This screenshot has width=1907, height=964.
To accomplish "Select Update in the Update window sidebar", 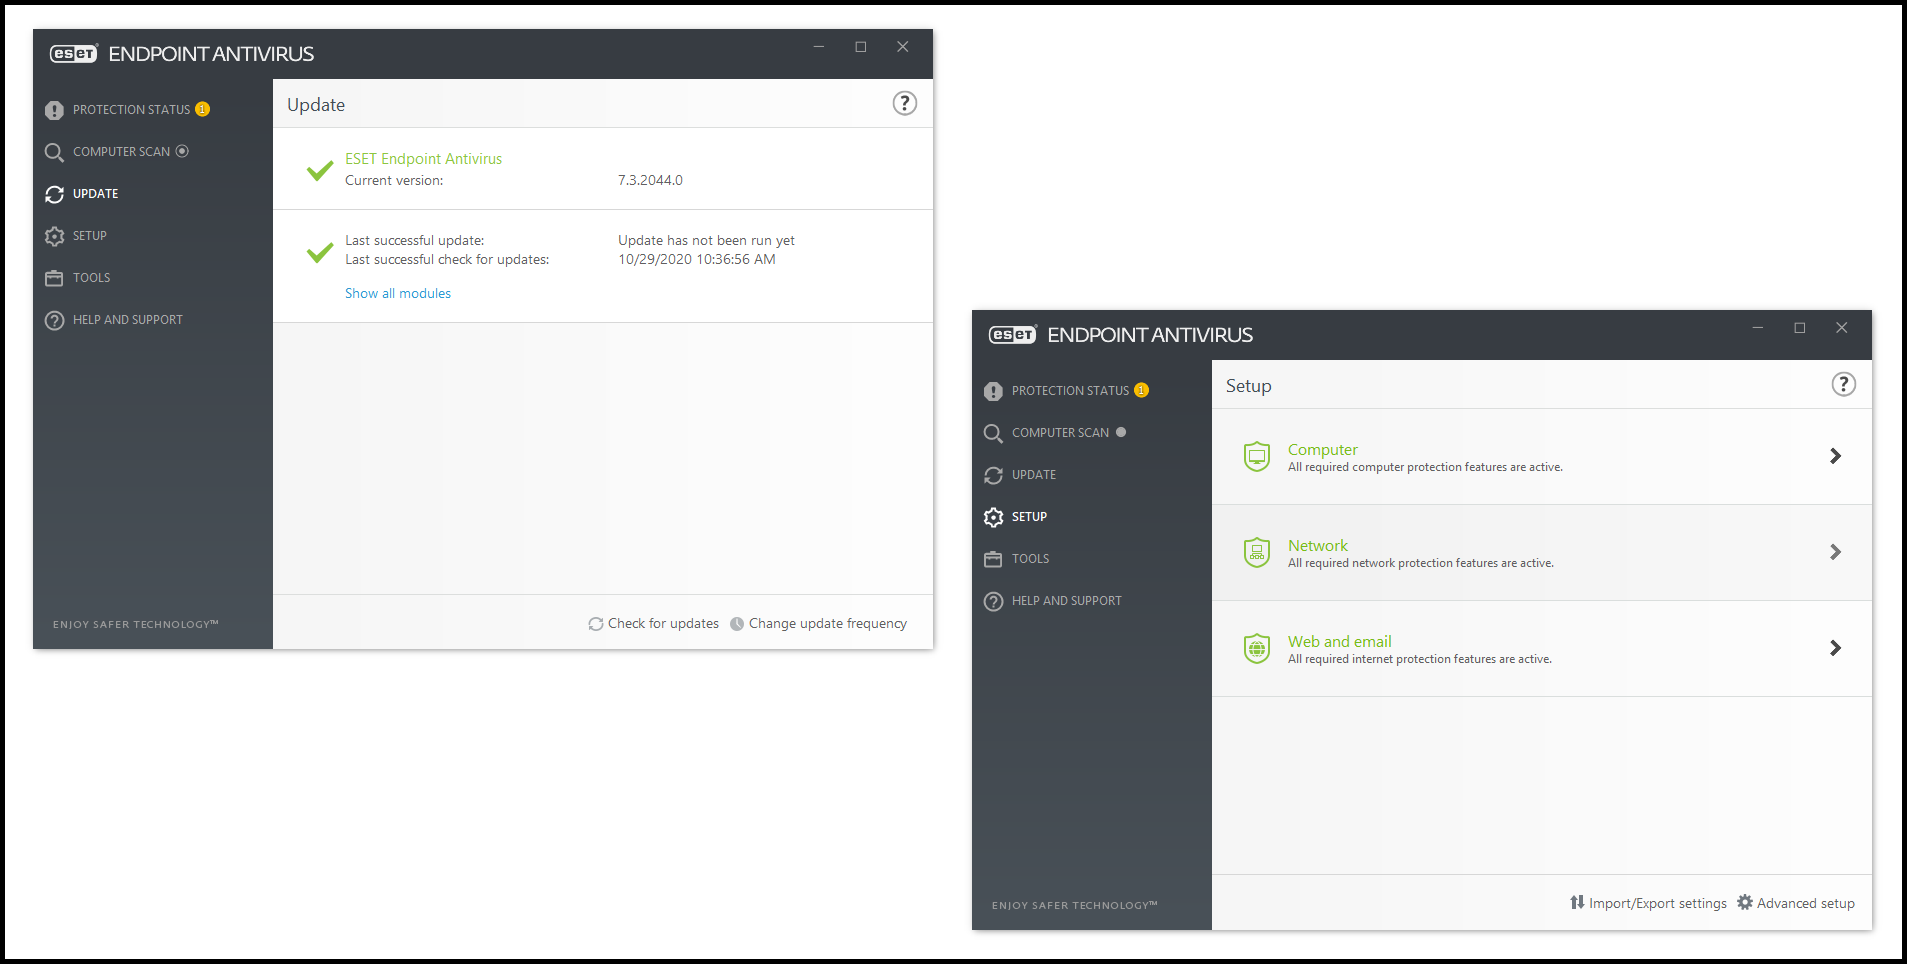I will 95,194.
